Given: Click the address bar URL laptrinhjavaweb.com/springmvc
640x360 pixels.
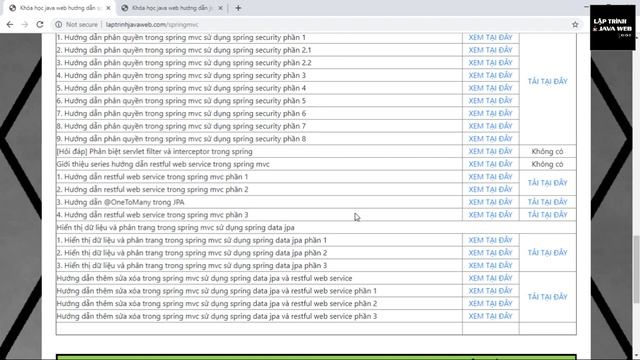Looking at the screenshot, I should tap(152, 24).
